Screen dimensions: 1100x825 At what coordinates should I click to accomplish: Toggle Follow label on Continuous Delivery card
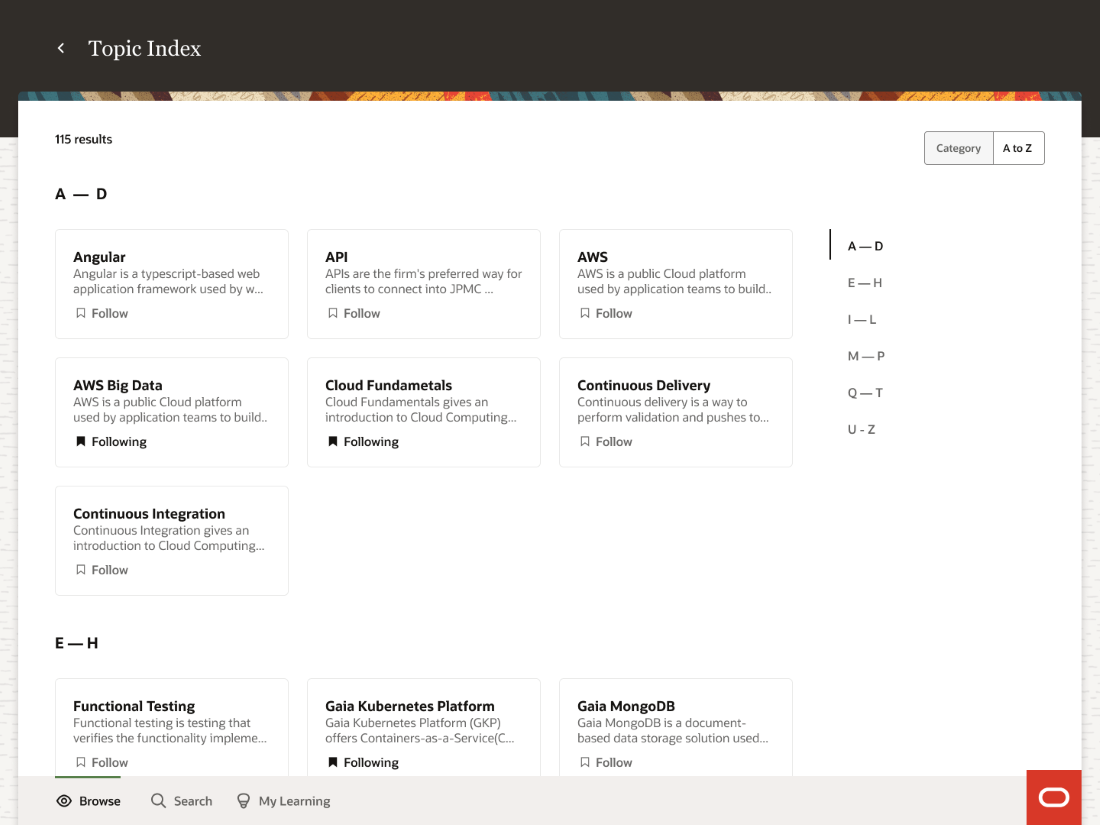click(x=614, y=442)
